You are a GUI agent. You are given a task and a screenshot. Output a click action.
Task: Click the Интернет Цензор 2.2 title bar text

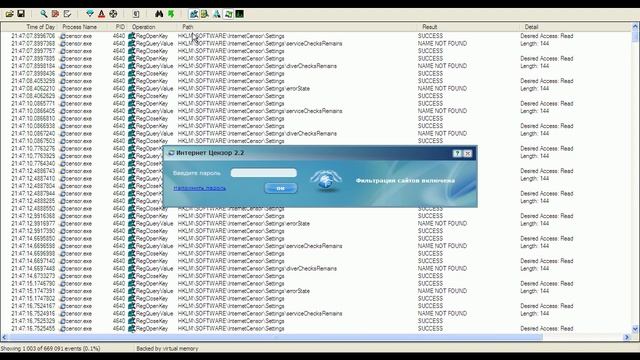(210, 153)
